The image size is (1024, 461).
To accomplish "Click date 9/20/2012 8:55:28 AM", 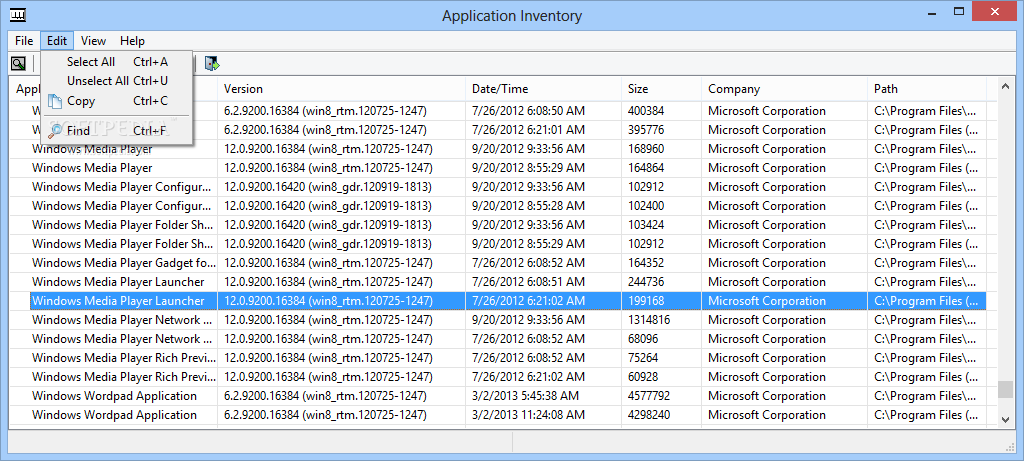I will click(x=528, y=206).
